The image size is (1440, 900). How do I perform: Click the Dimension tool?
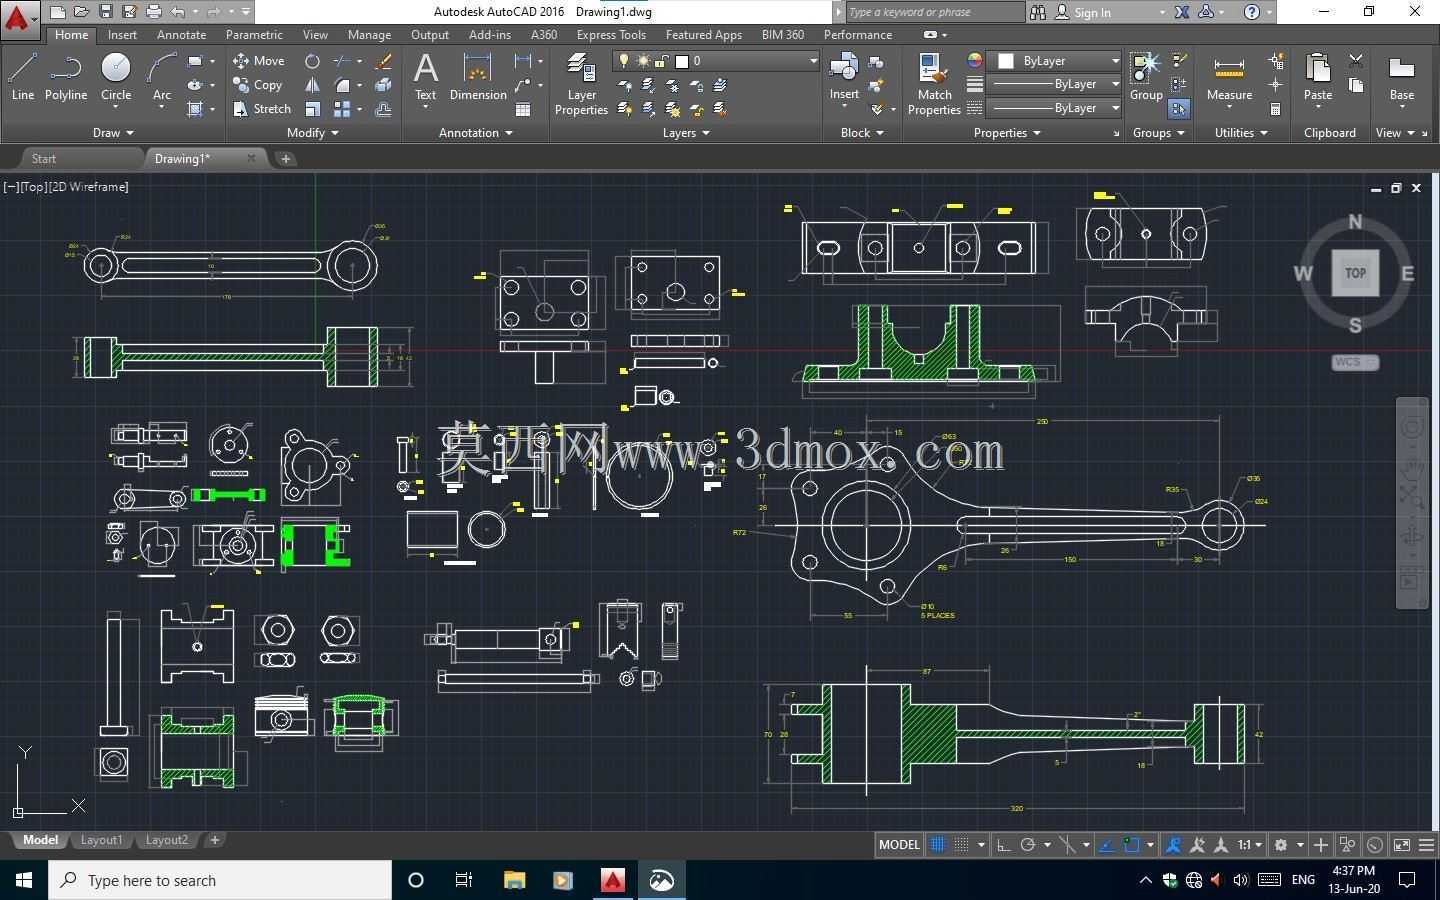click(x=478, y=78)
